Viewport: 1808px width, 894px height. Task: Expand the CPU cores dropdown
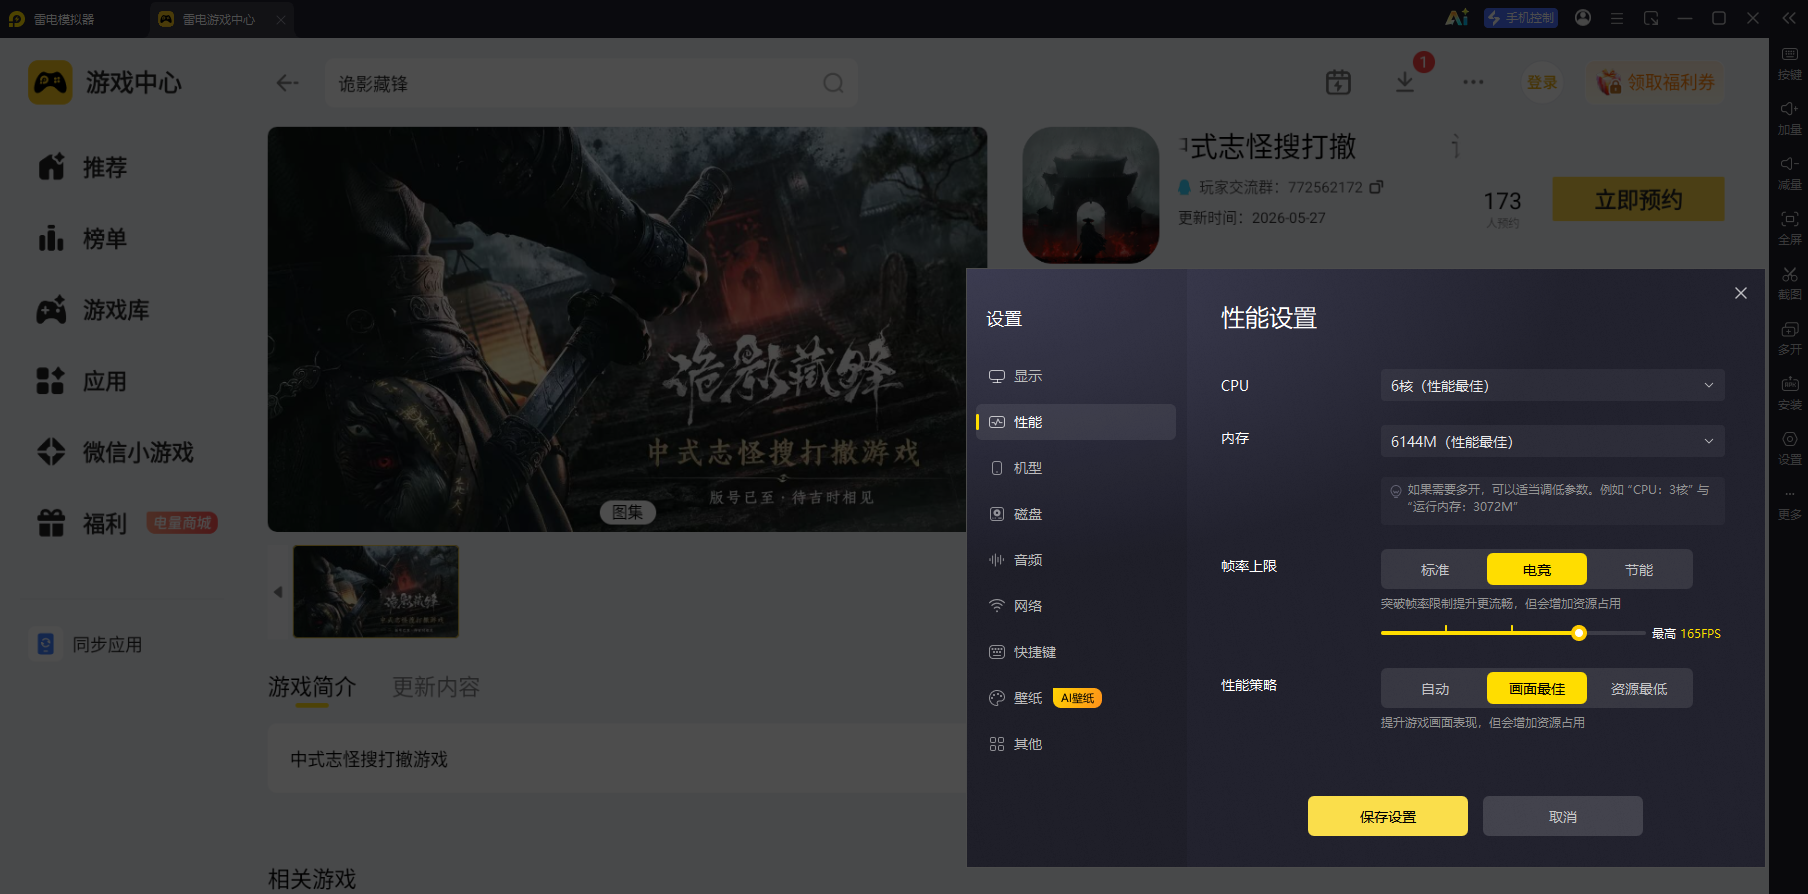[x=1552, y=385]
